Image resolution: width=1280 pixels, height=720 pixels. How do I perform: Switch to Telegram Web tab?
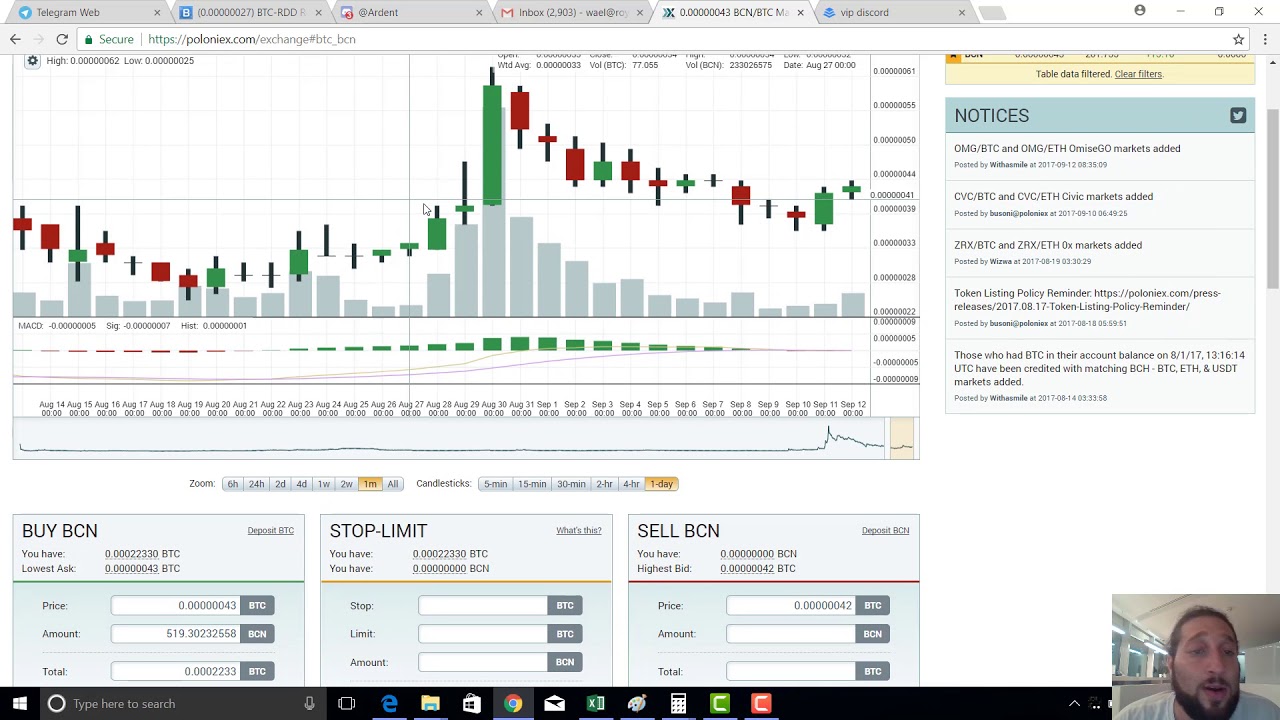(85, 12)
